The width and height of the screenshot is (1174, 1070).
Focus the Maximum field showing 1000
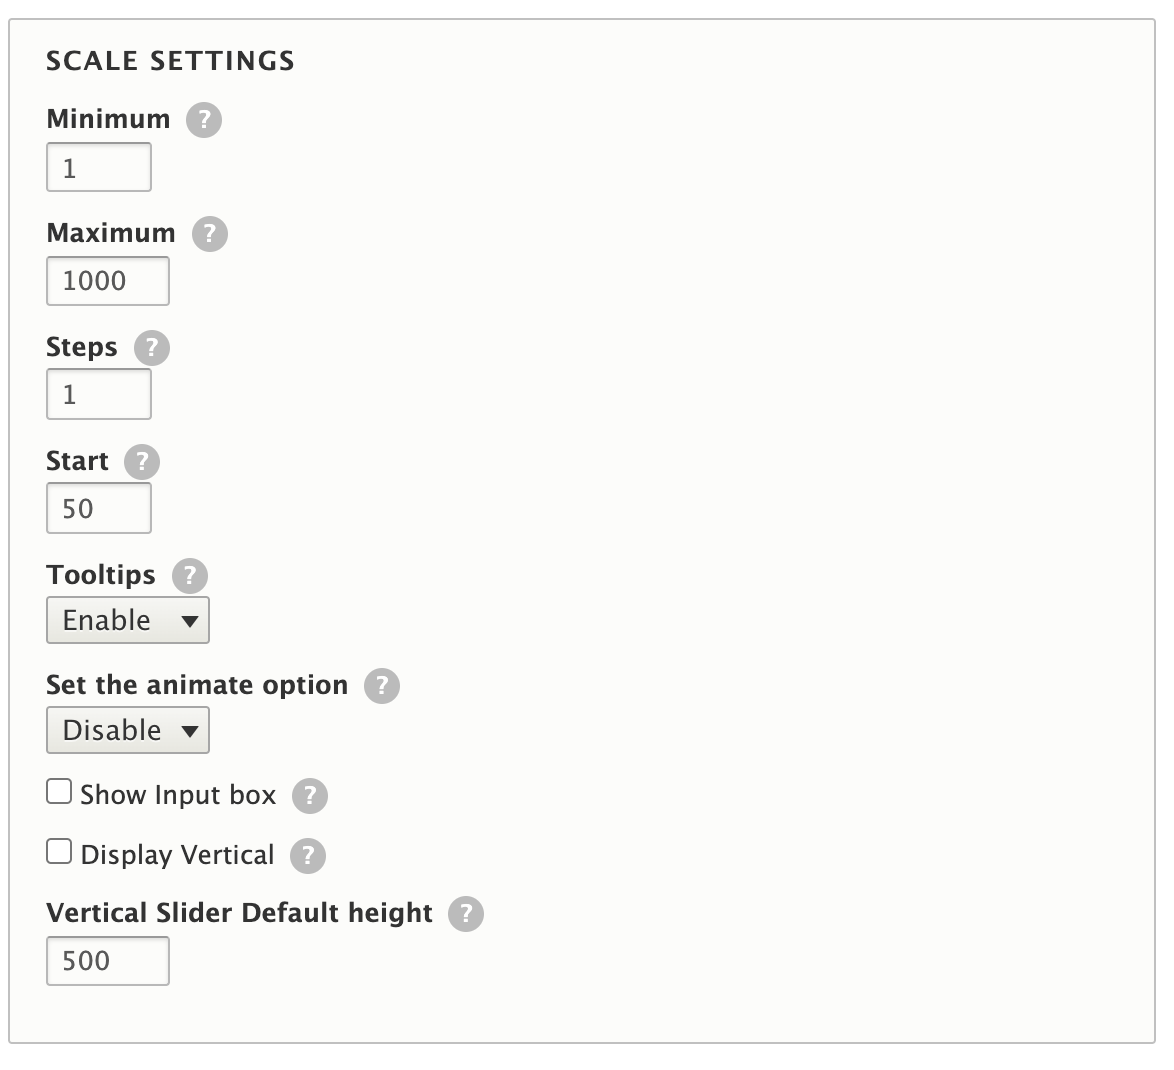[108, 281]
